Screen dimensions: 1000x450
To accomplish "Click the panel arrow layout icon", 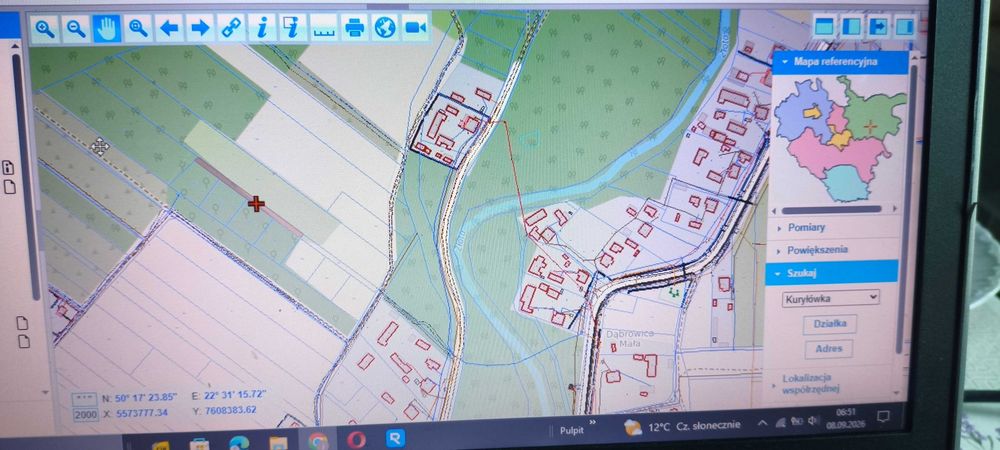I will [x=878, y=26].
